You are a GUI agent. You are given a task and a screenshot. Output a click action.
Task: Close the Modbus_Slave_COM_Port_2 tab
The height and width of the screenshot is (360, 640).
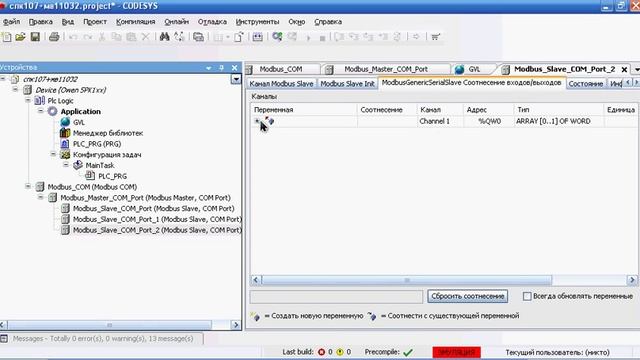click(624, 70)
